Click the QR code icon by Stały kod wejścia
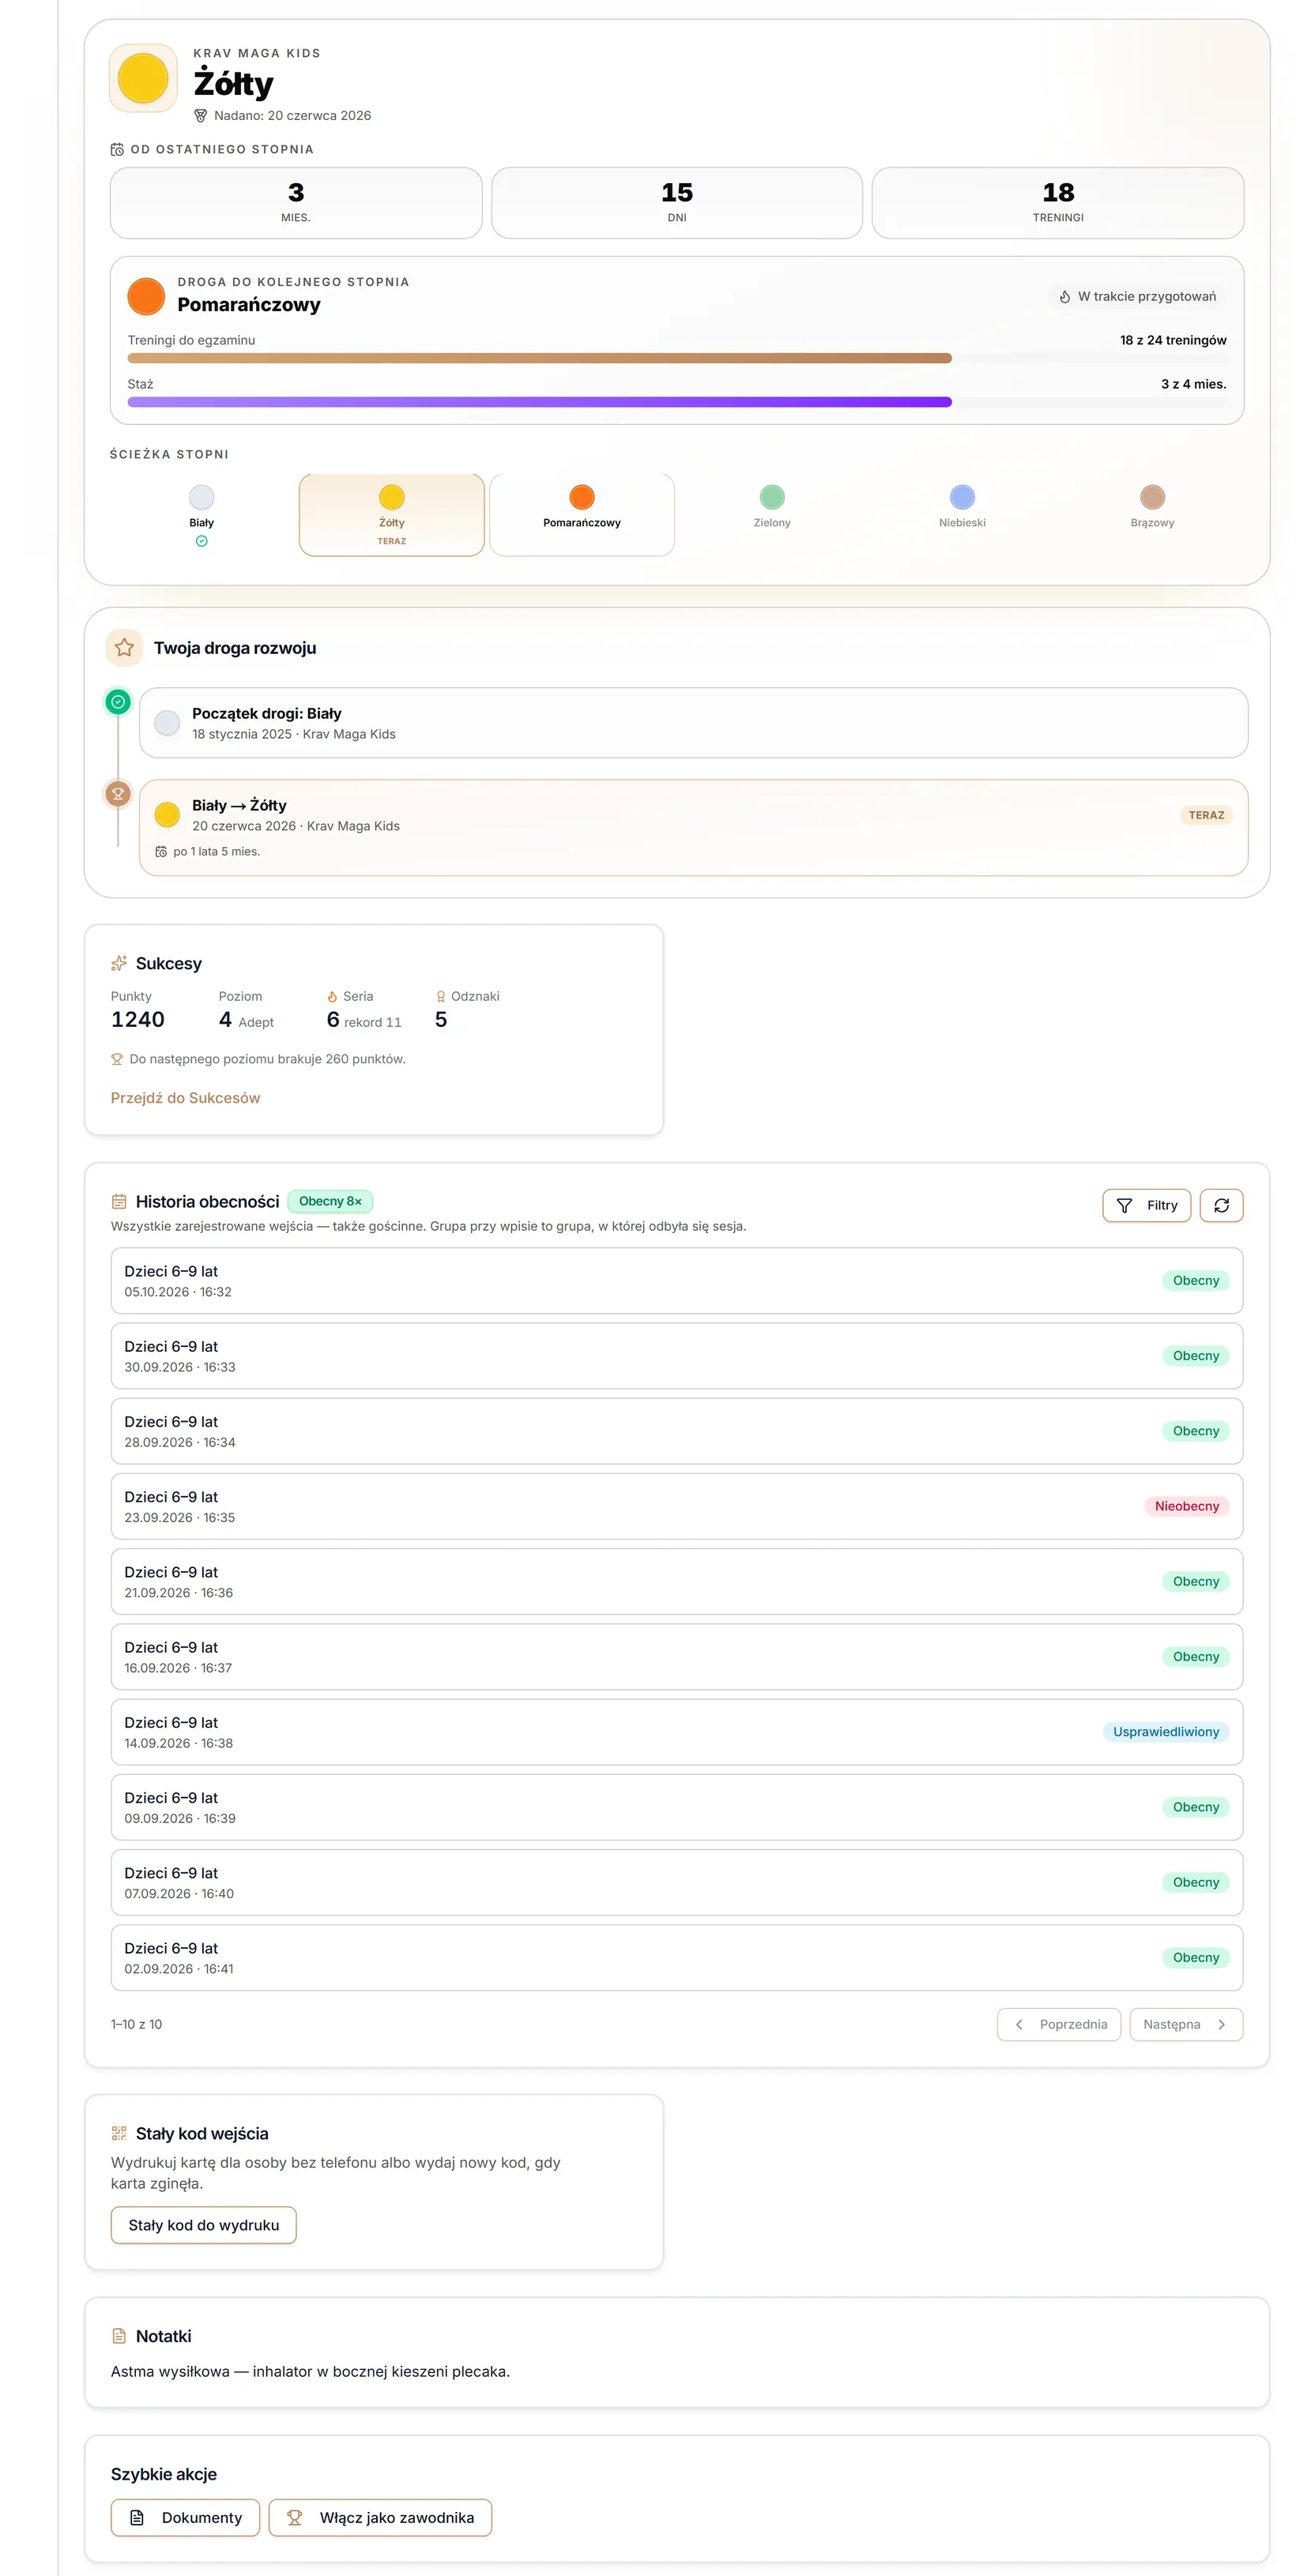 [119, 2133]
